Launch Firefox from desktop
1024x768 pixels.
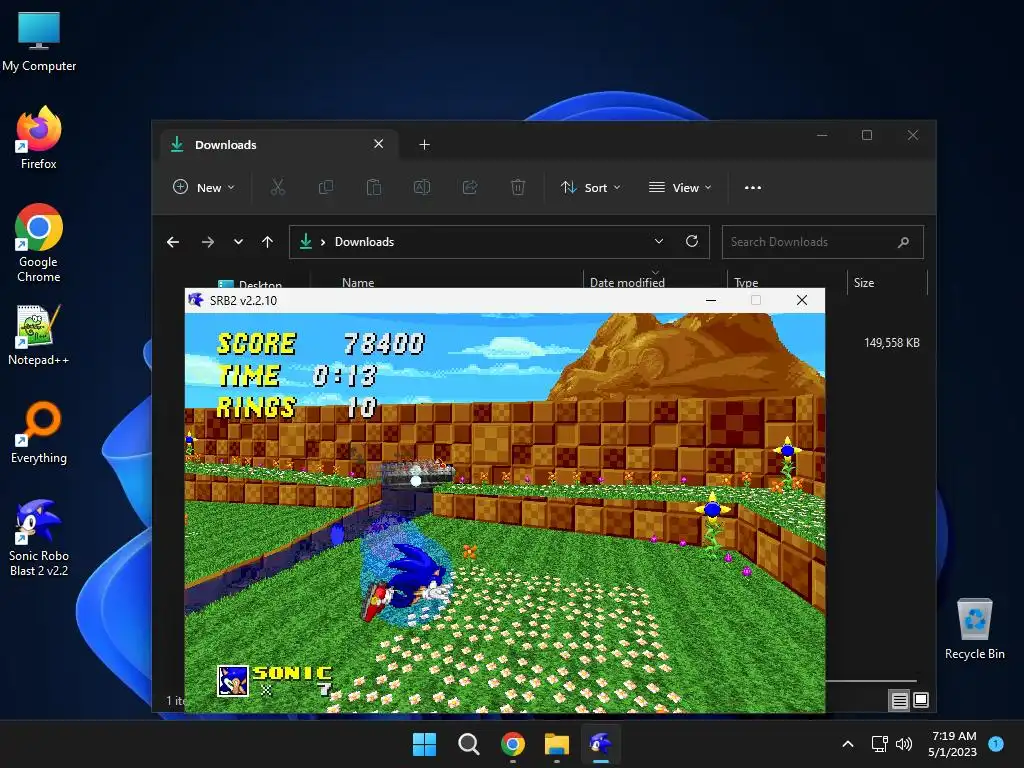coord(39,138)
